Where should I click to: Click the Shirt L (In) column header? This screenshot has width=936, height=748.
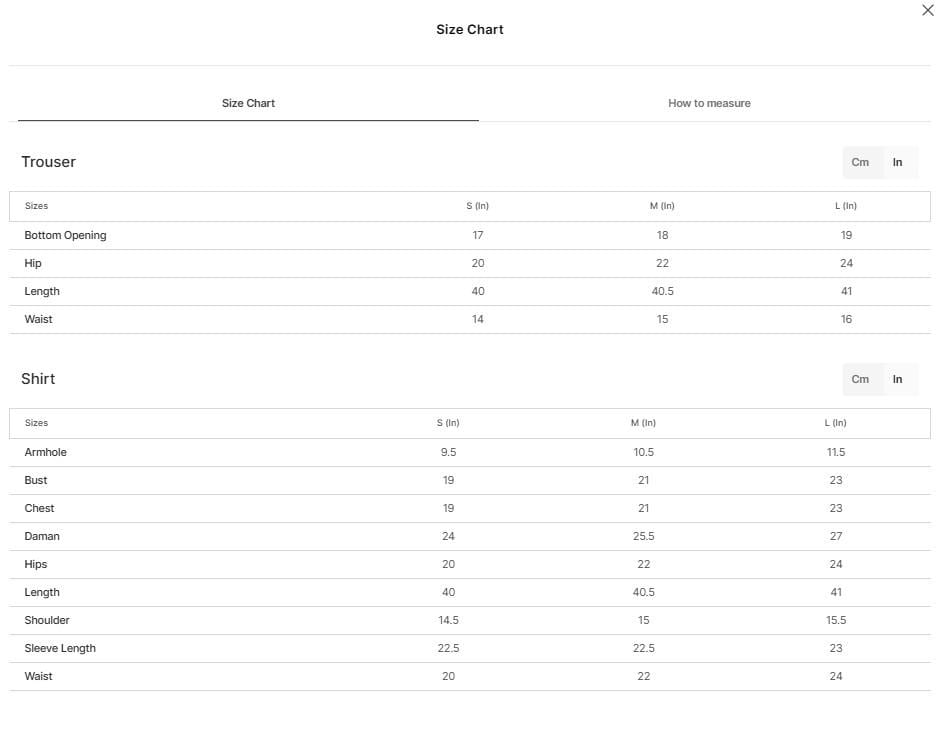[x=836, y=423]
